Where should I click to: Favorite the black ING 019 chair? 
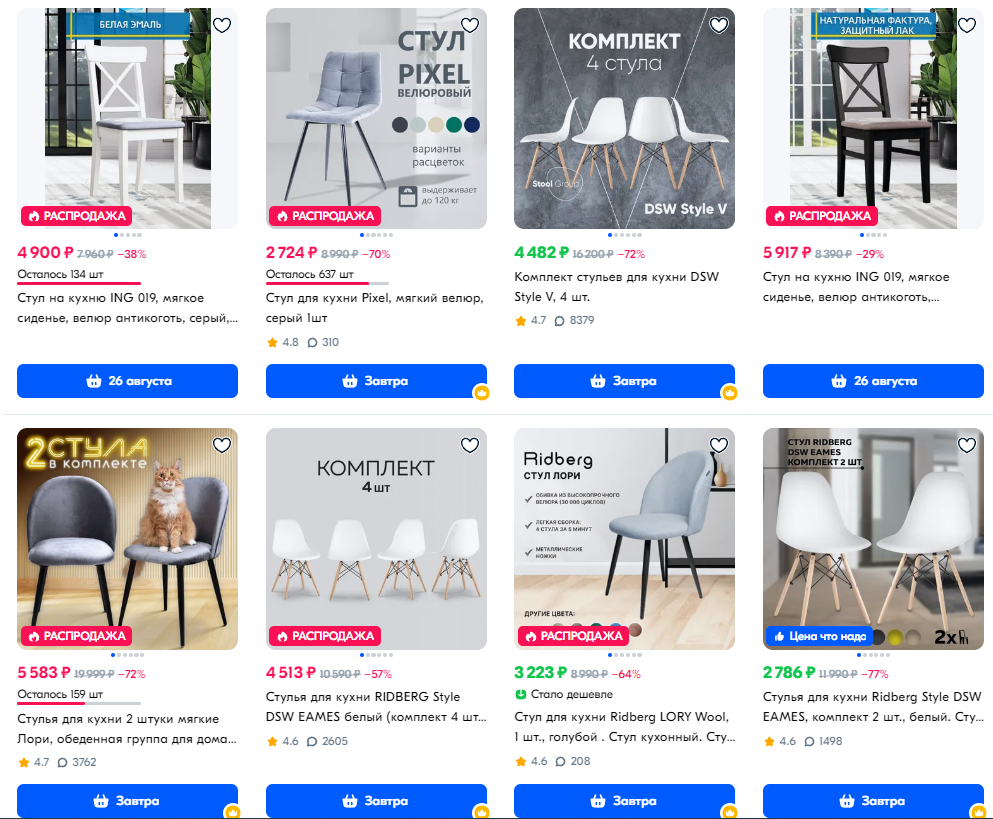pyautogui.click(x=966, y=25)
